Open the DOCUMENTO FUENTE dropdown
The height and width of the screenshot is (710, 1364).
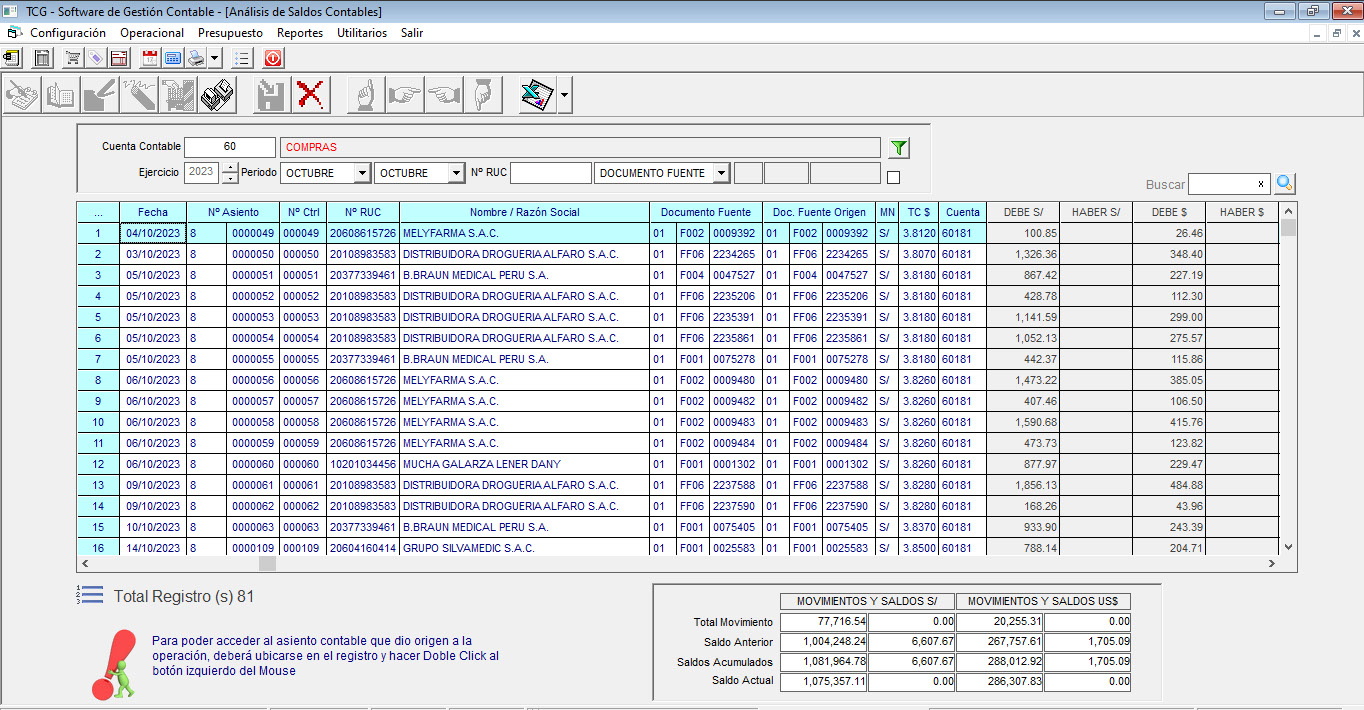[x=721, y=173]
